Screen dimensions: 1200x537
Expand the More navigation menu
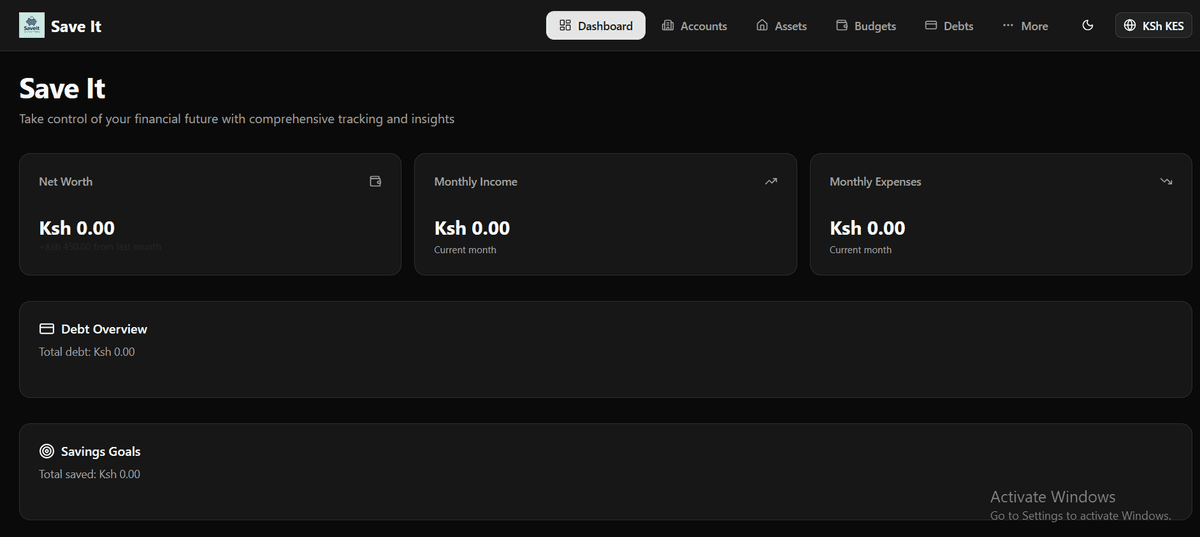pos(1025,26)
